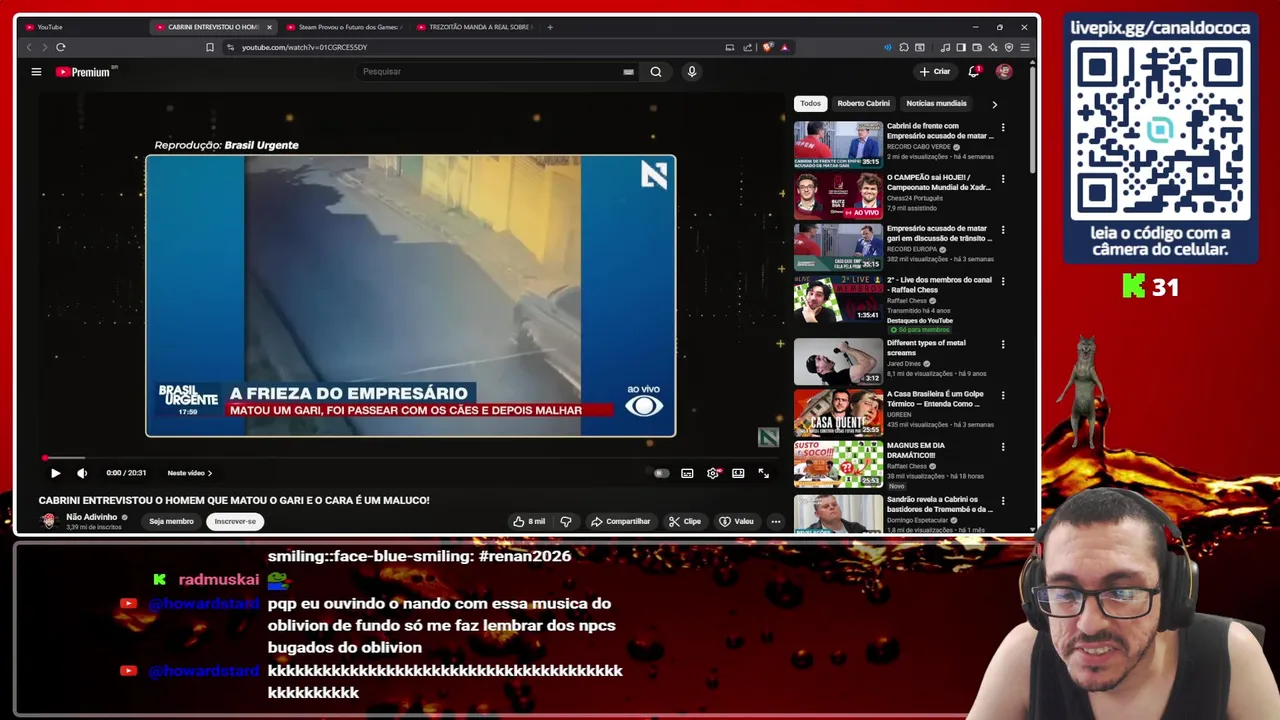Screen dimensions: 1280x720
Task: Reload the page
Action: 61,47
